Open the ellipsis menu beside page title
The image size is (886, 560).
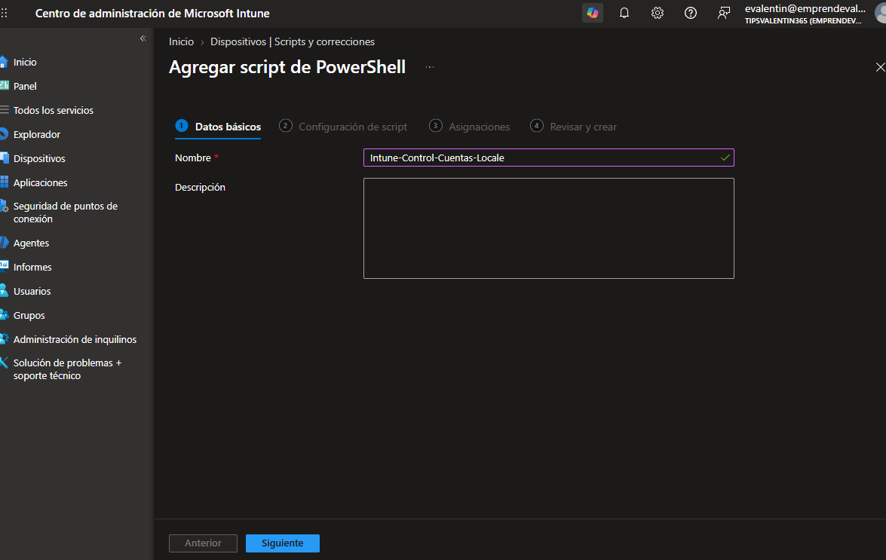(x=430, y=67)
